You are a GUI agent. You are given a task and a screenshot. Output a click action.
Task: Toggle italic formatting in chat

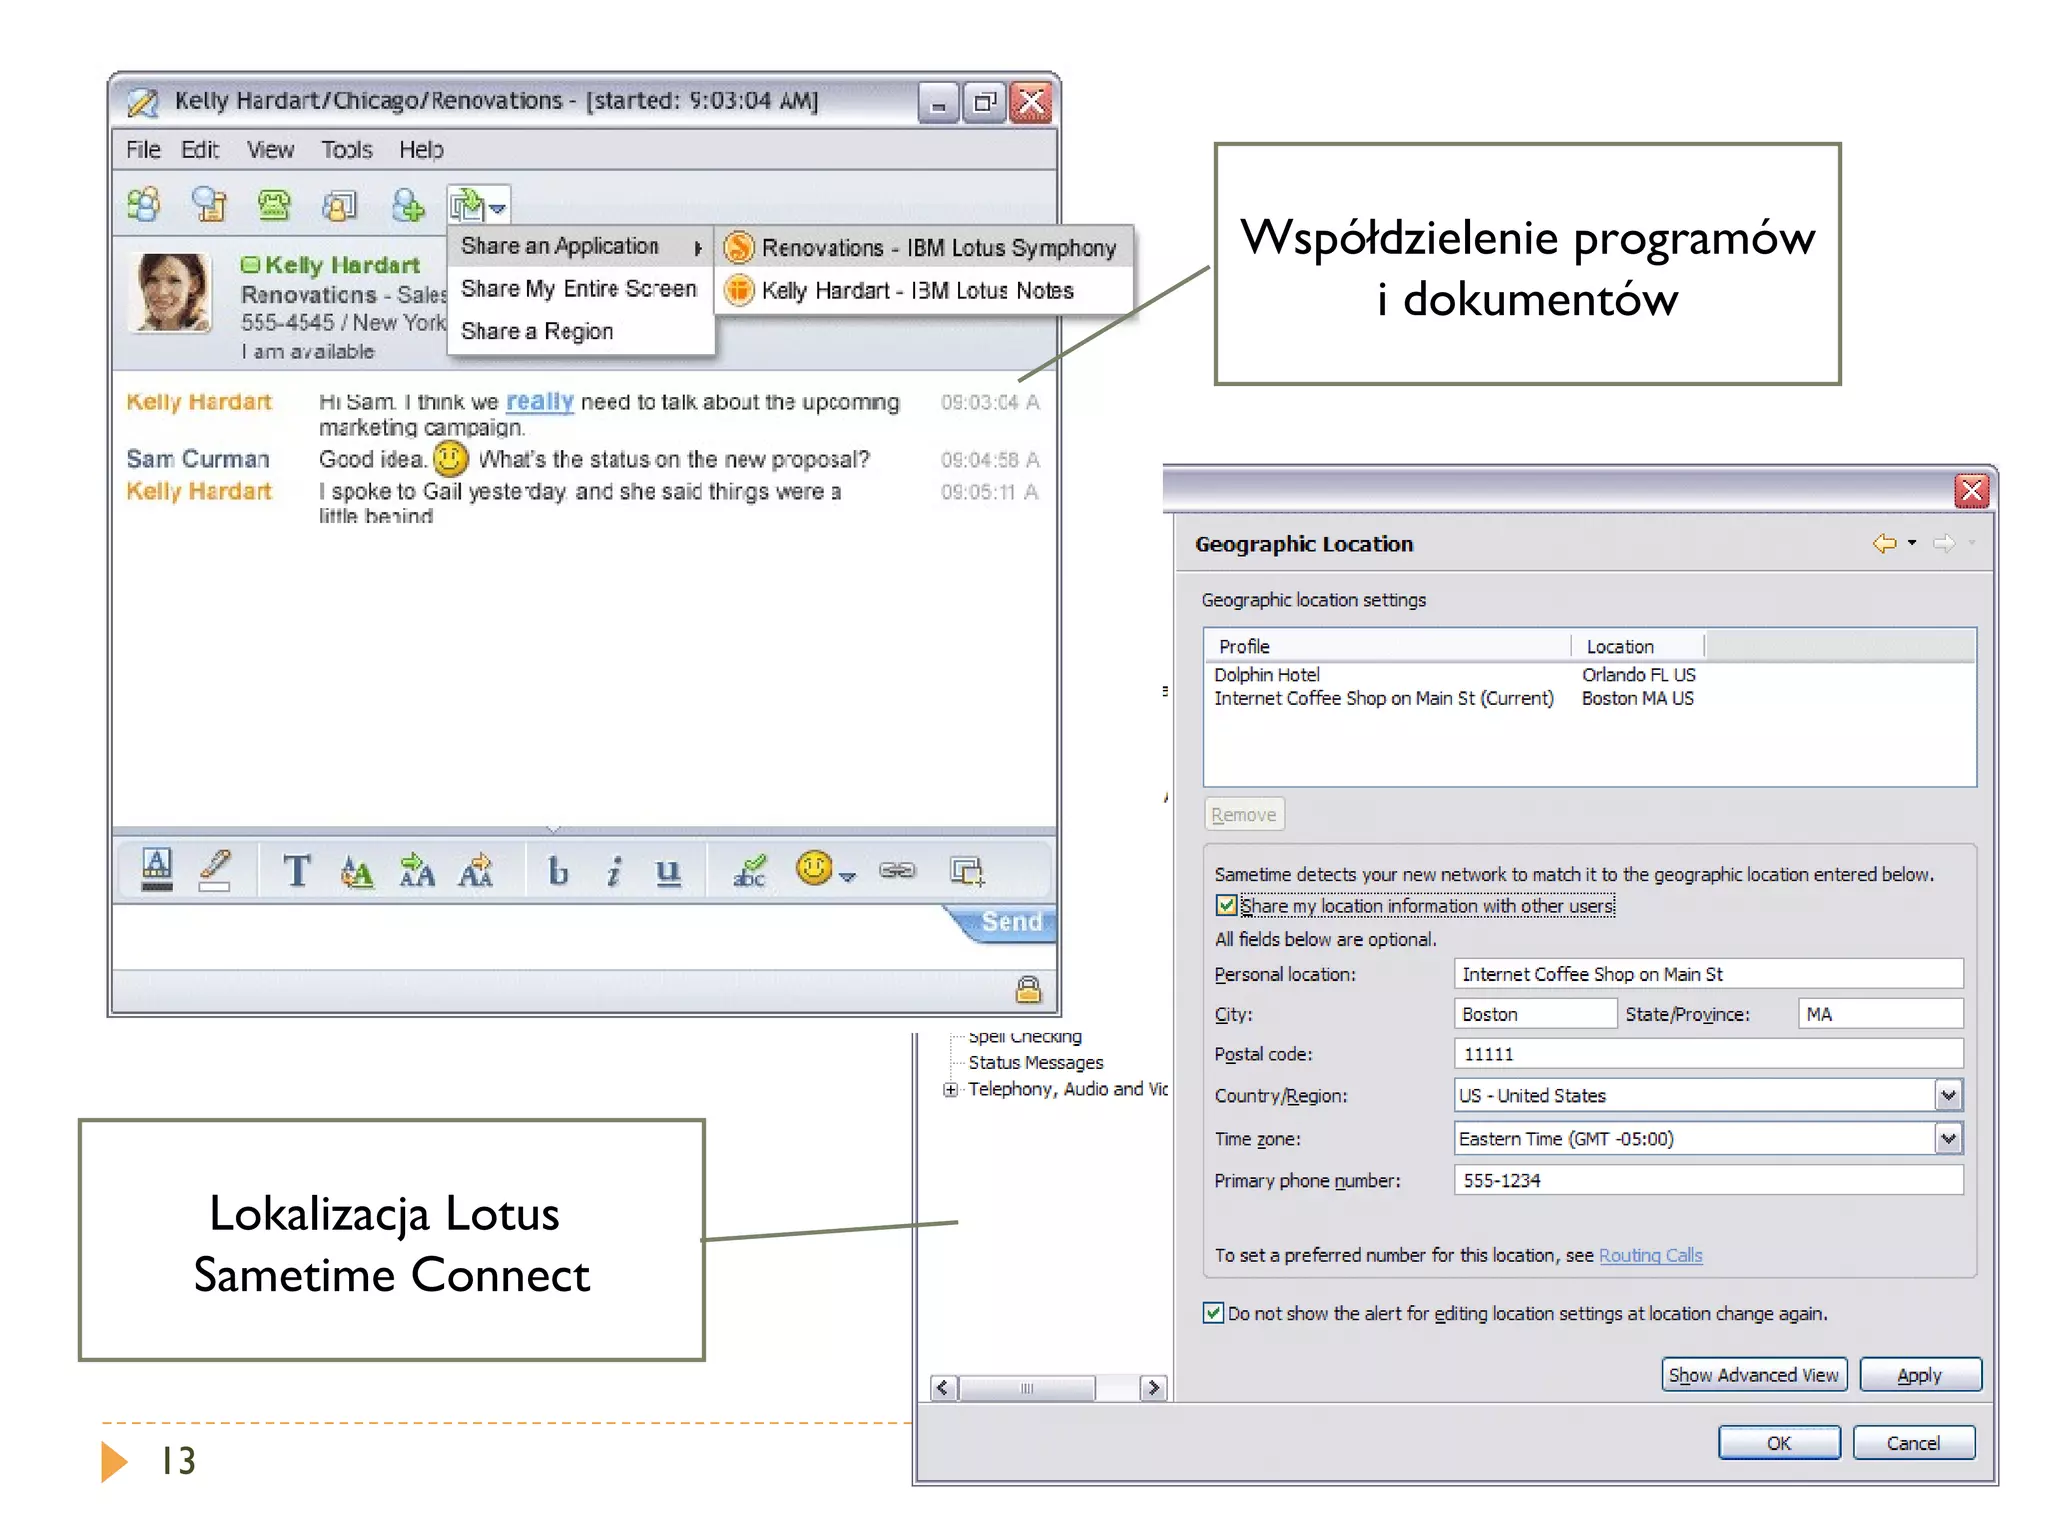pos(614,871)
